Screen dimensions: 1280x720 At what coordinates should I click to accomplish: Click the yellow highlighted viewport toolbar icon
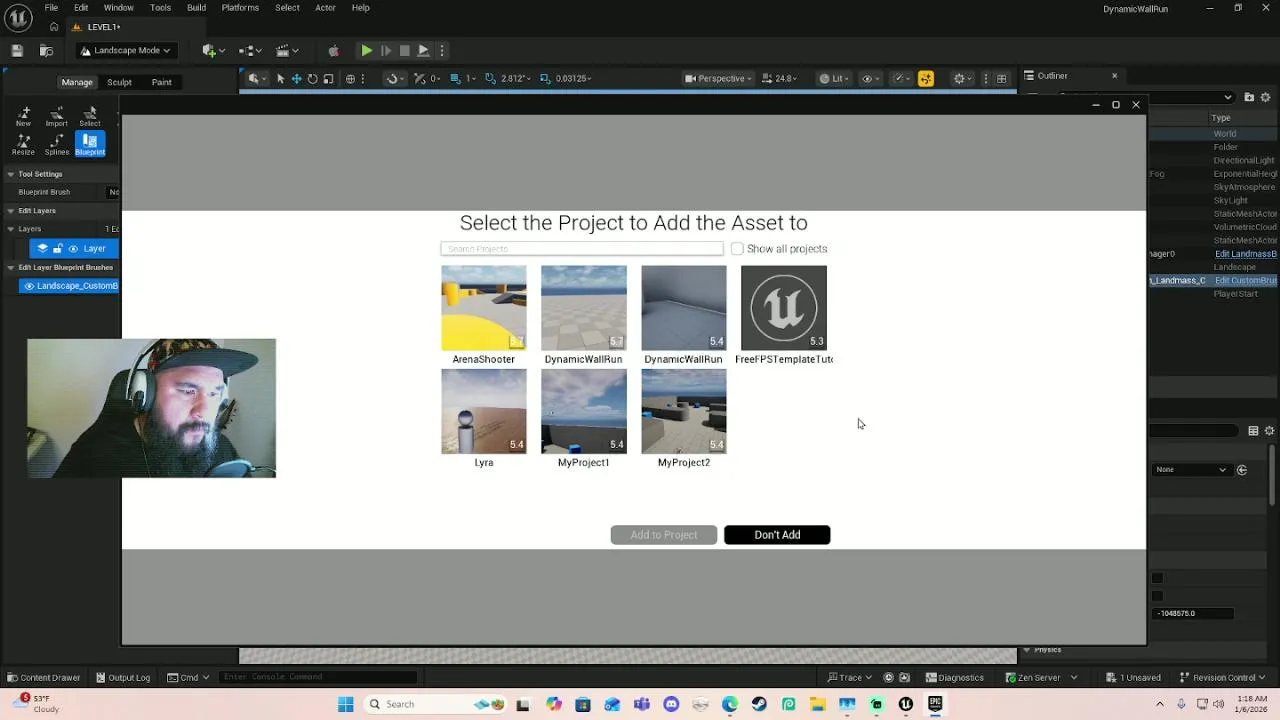pos(926,78)
